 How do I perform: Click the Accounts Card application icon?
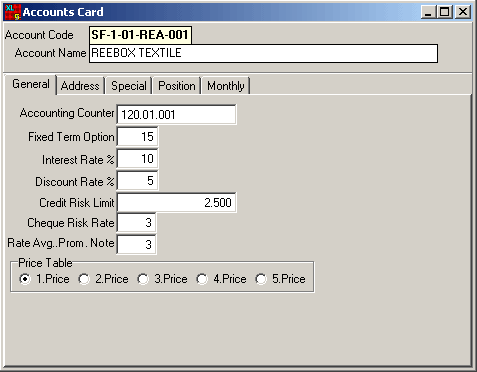pyautogui.click(x=13, y=12)
